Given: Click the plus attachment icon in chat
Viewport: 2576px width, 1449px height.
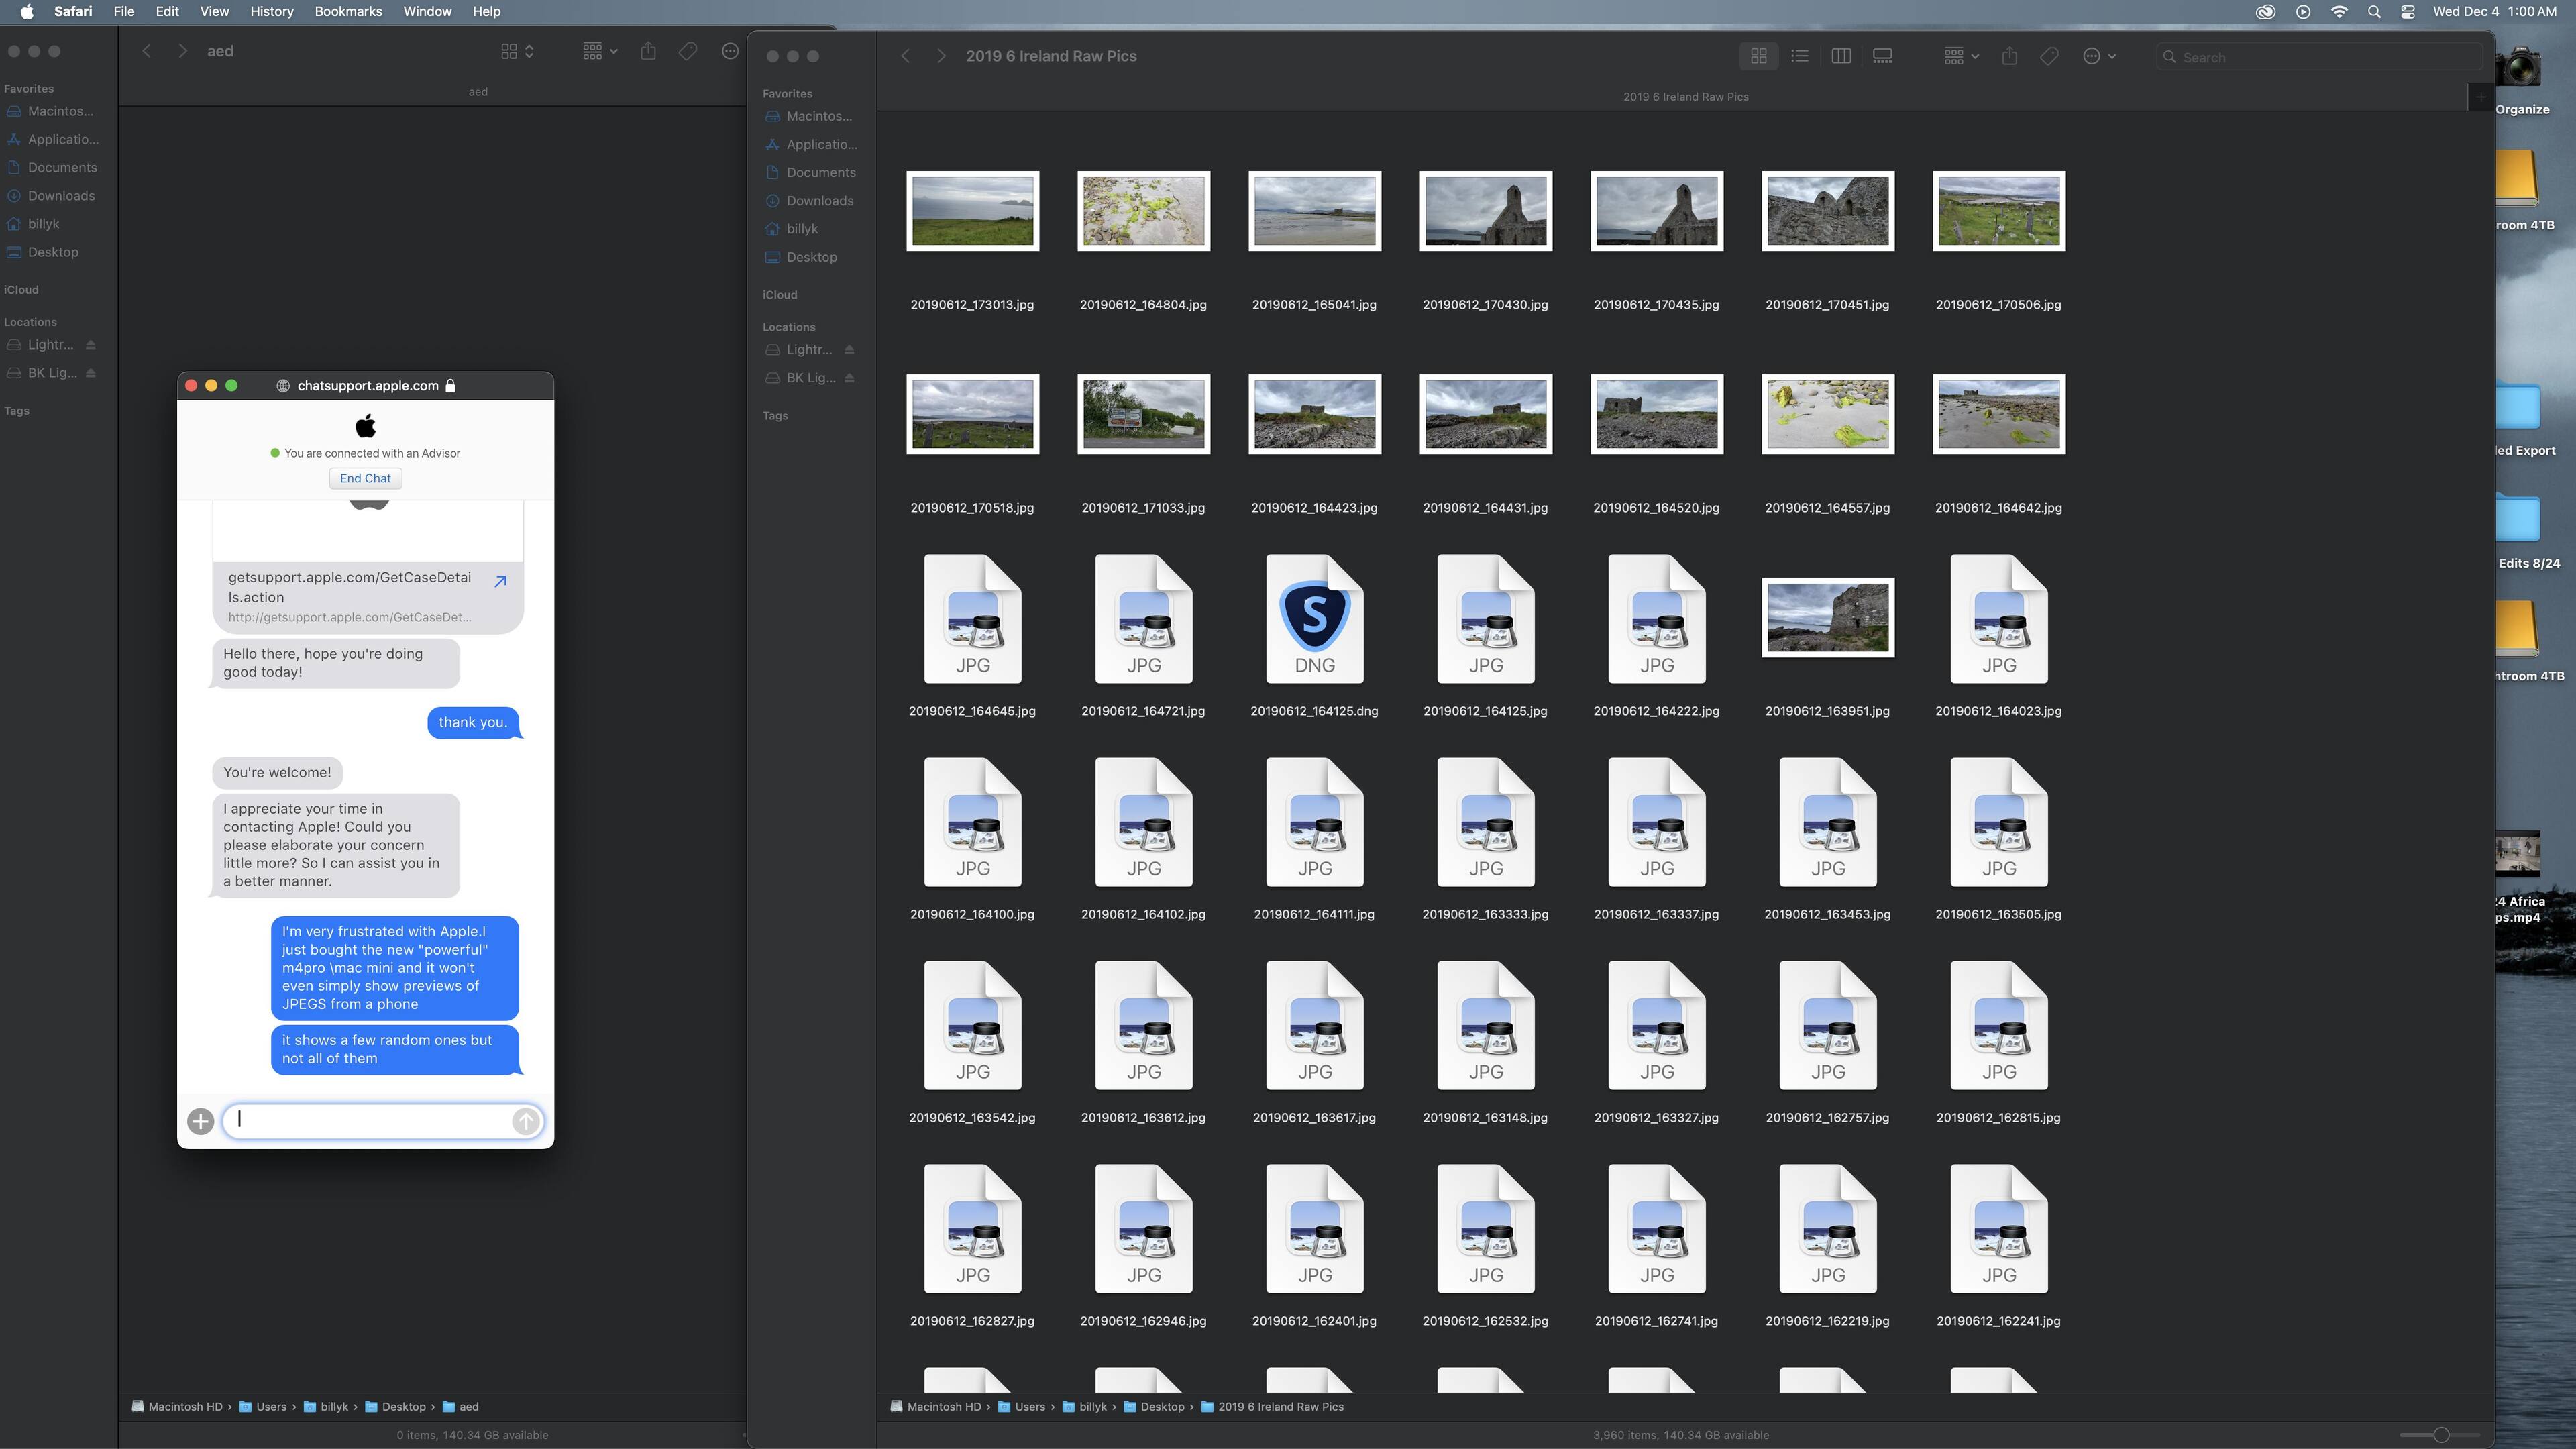Looking at the screenshot, I should (200, 1121).
